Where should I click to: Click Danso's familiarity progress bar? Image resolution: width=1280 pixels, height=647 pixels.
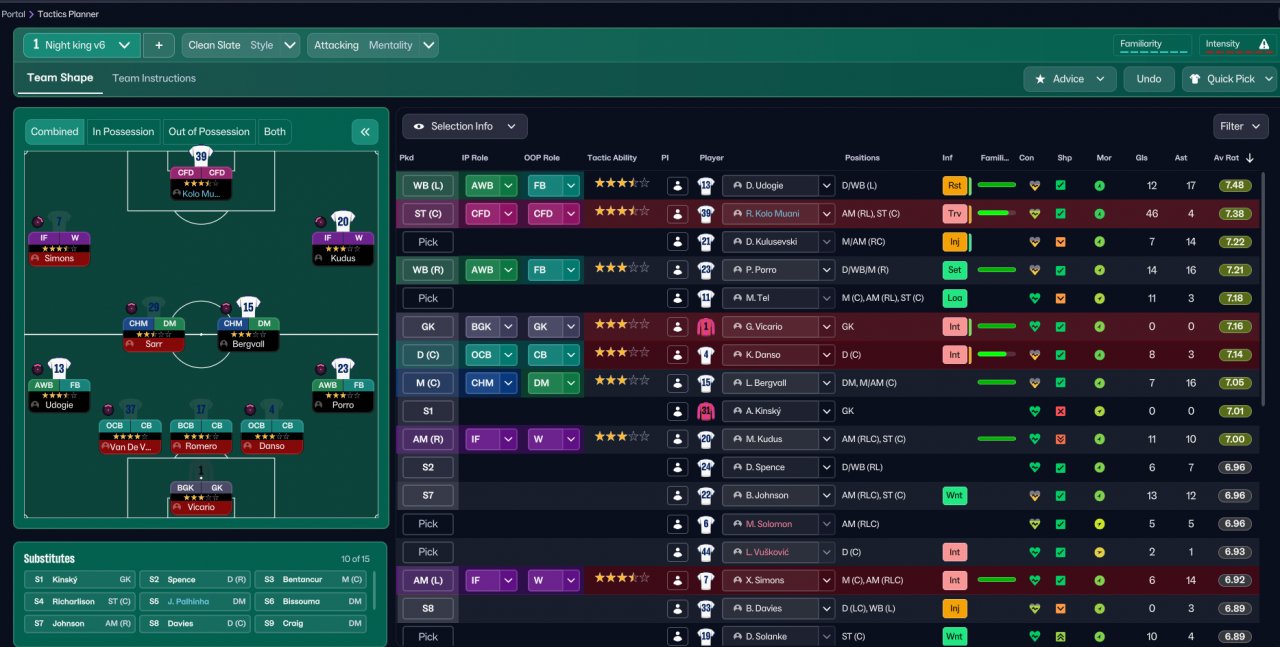tap(997, 354)
